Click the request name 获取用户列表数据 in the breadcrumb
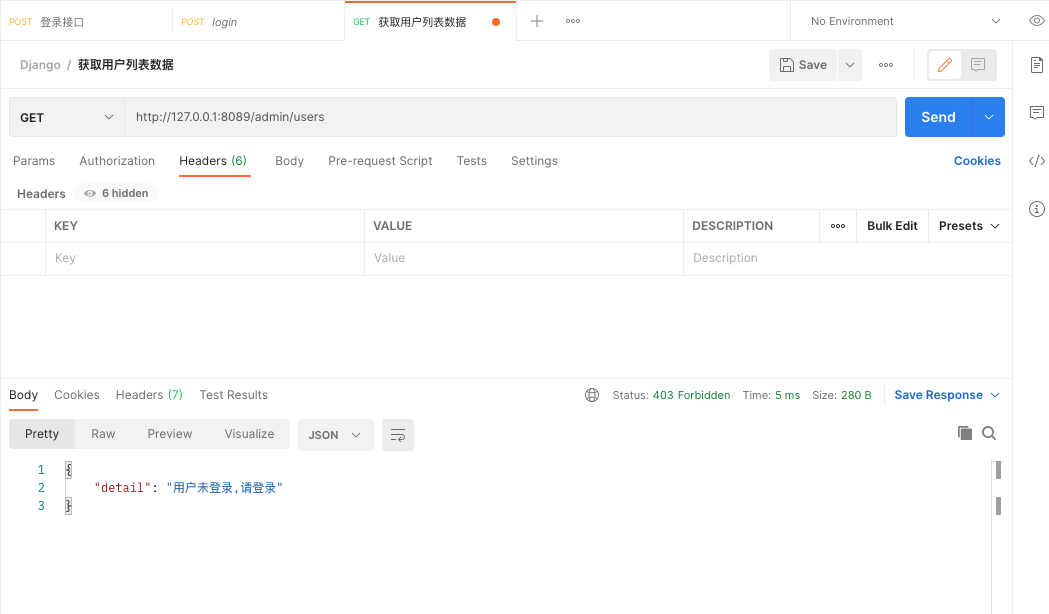This screenshot has width=1049, height=614. 126,65
